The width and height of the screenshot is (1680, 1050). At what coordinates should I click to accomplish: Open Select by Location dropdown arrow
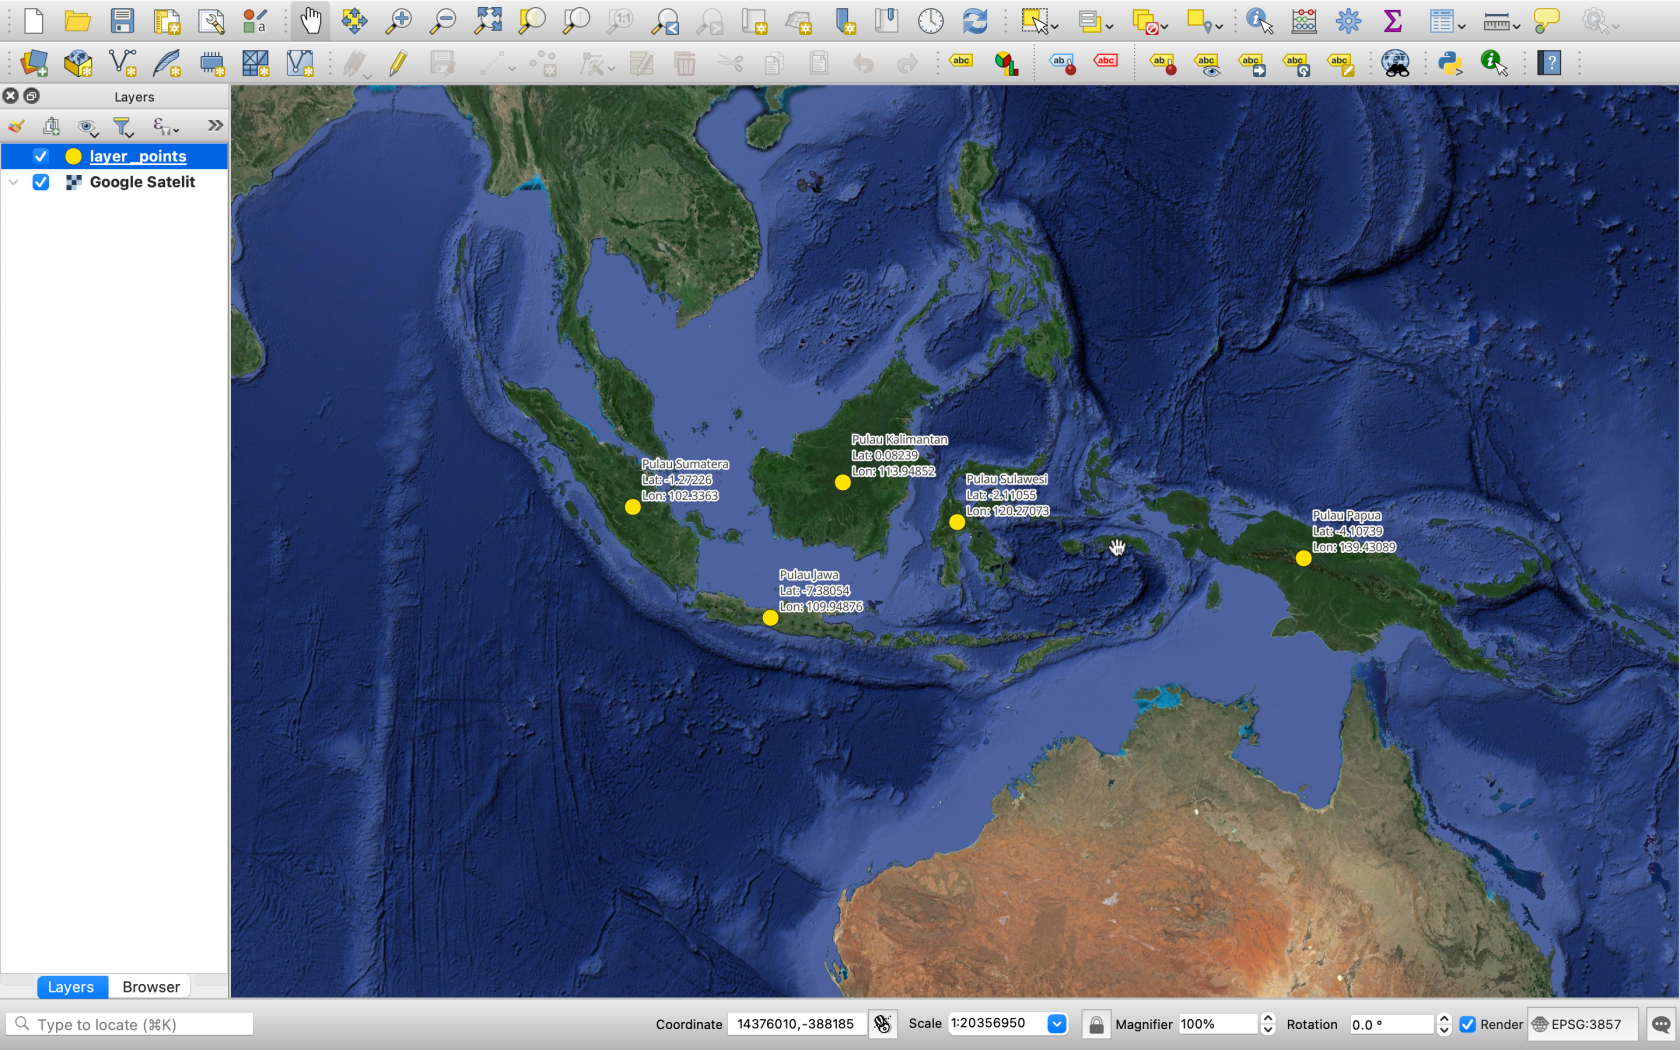click(x=1220, y=26)
